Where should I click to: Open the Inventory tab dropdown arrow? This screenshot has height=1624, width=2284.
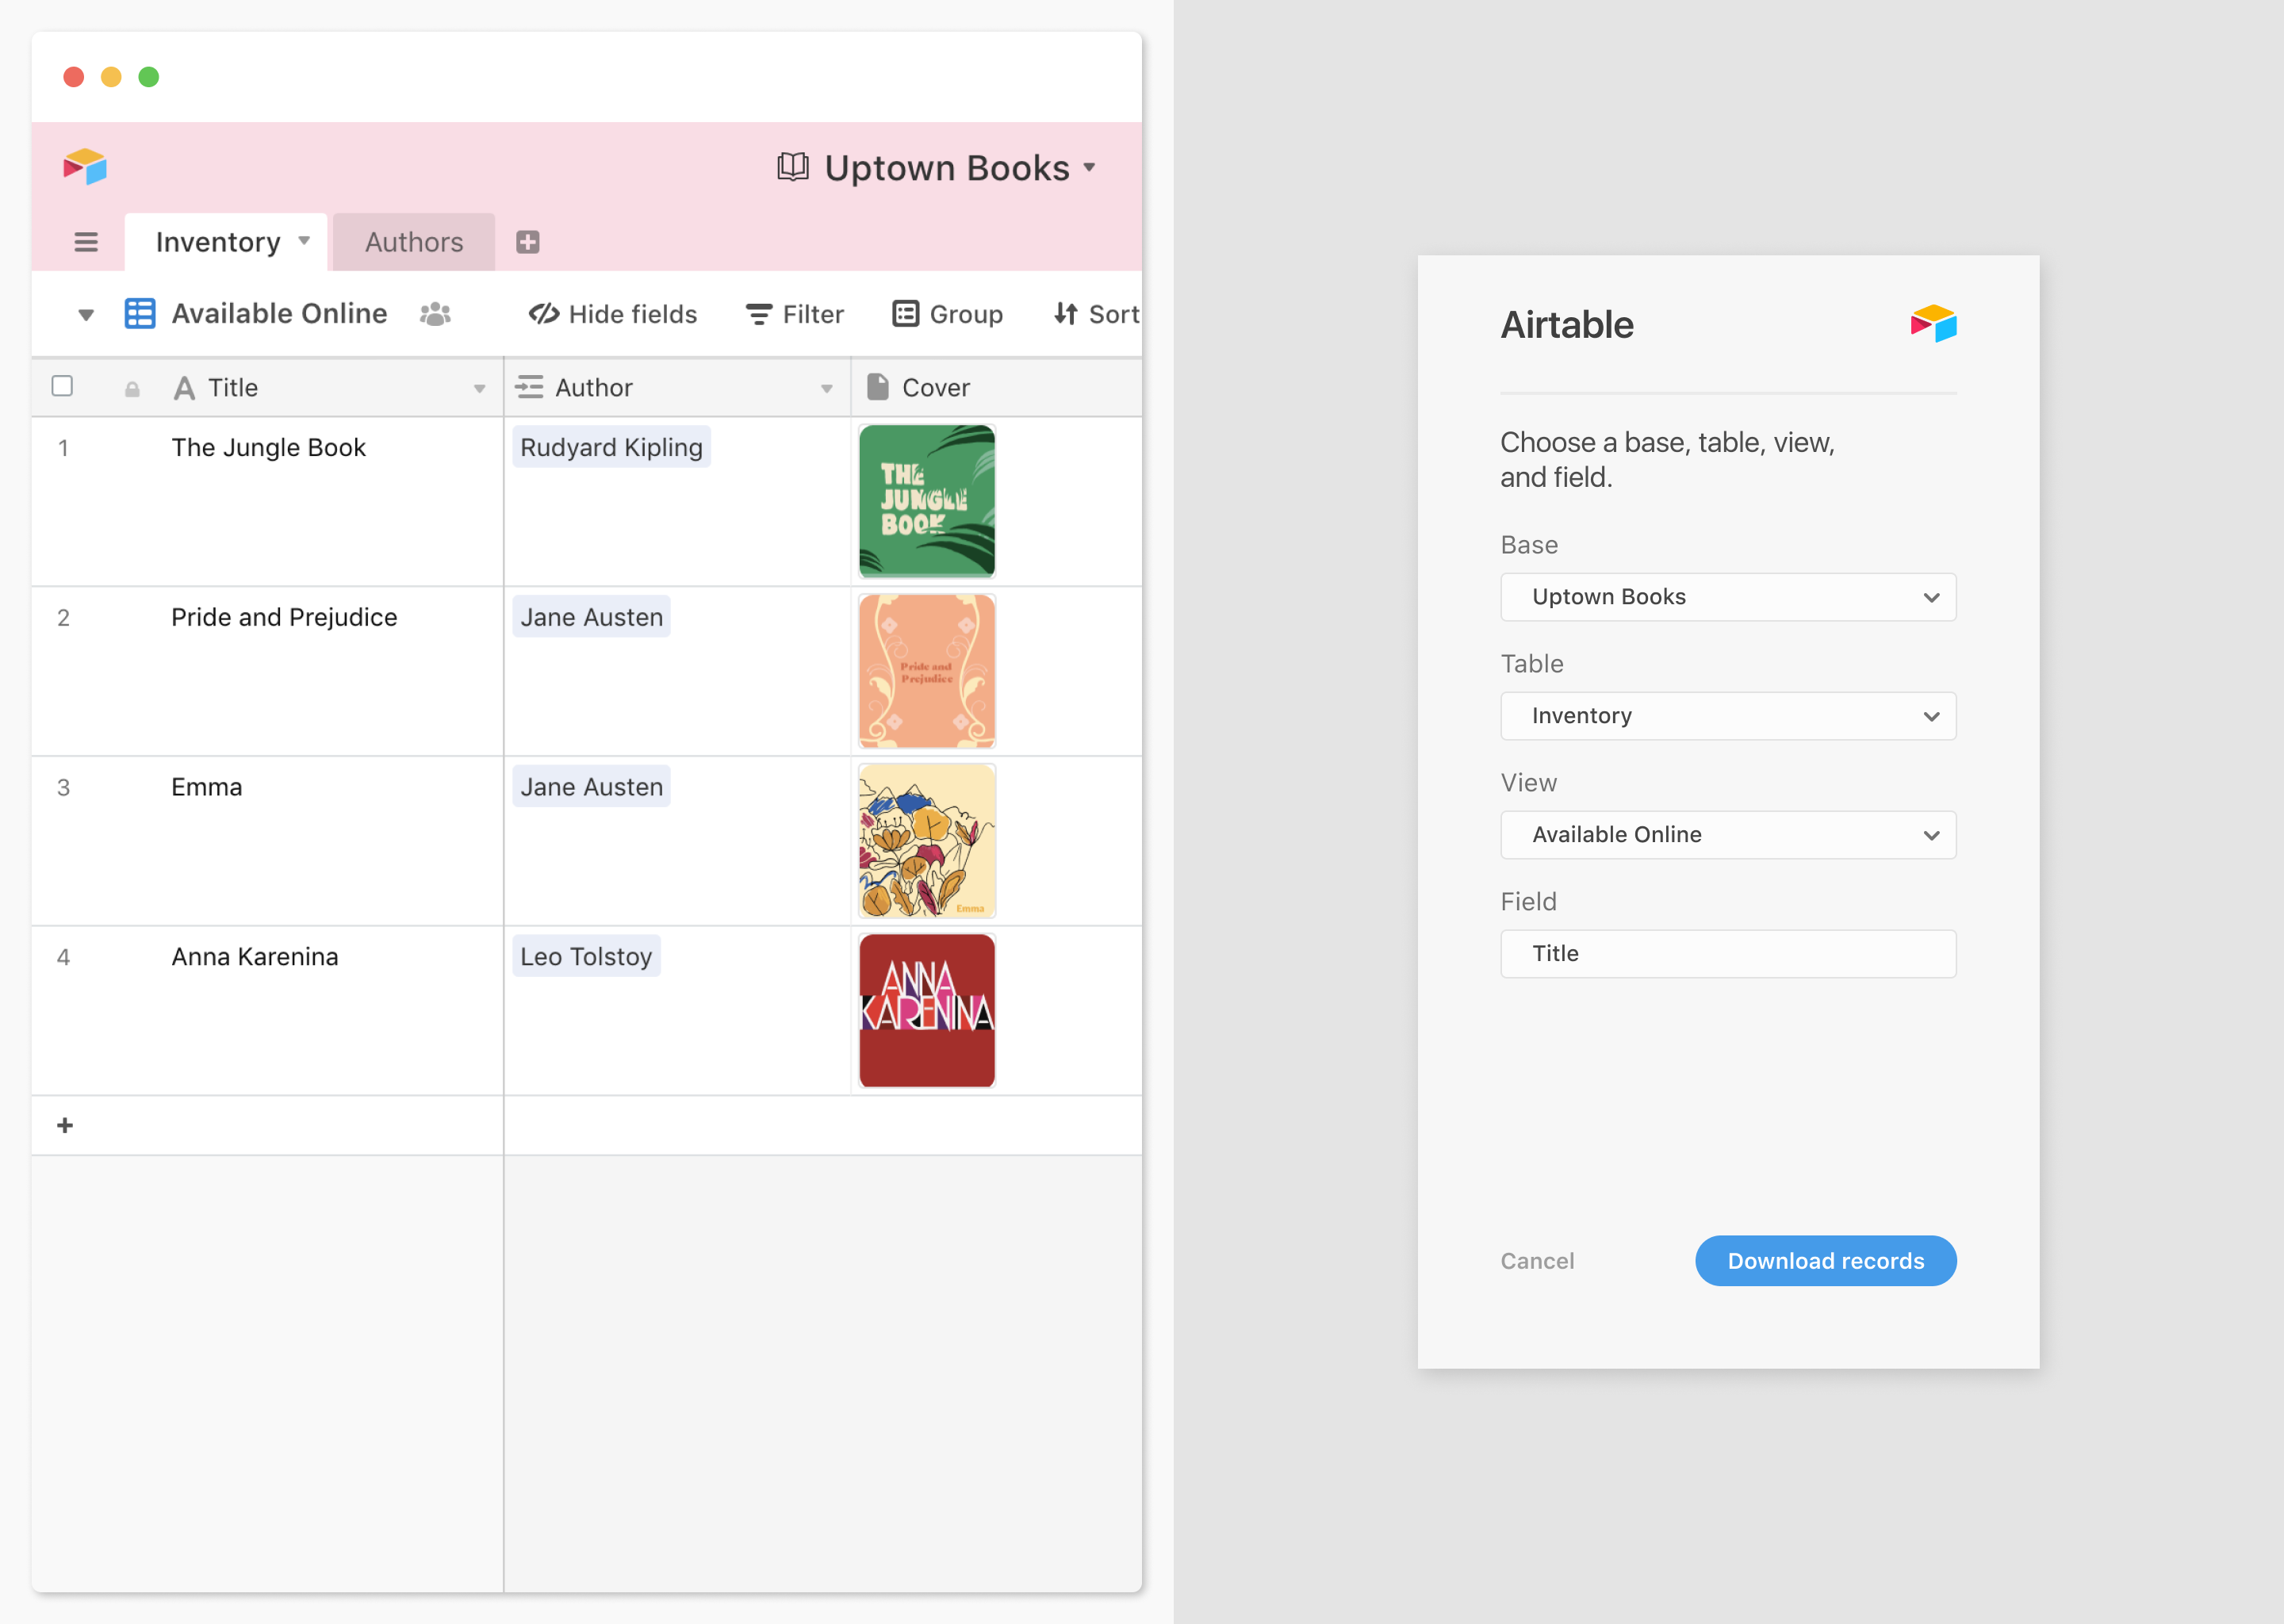(304, 241)
